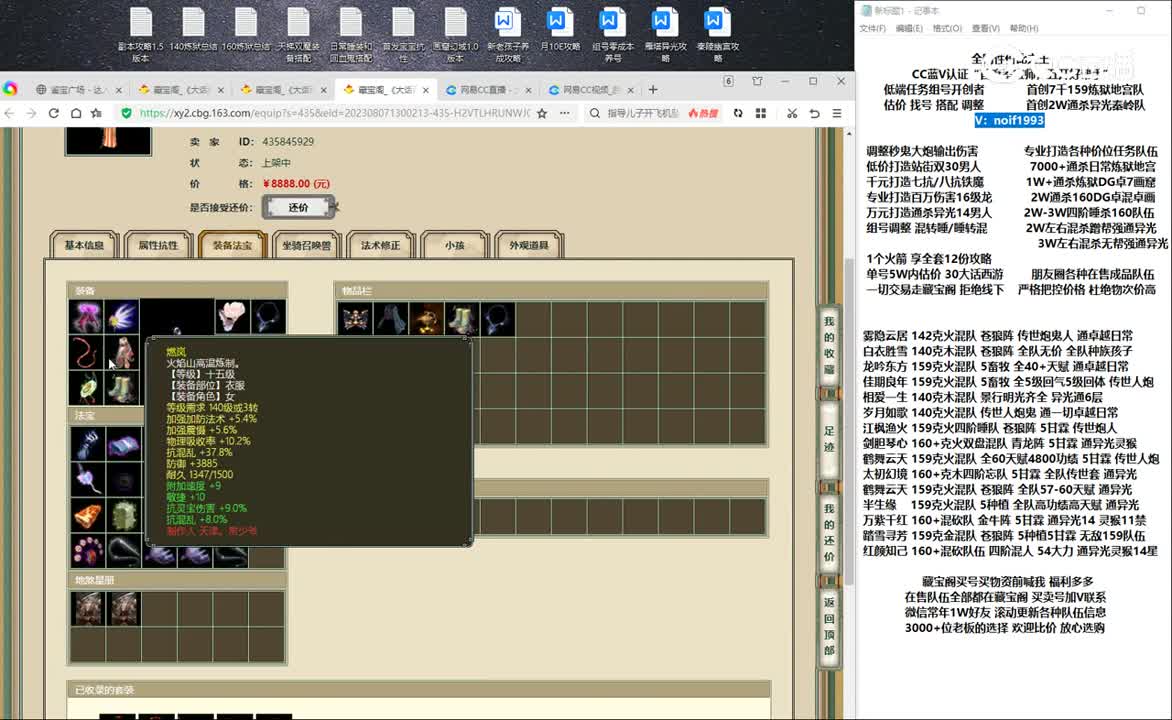This screenshot has width=1172, height=720.
Task: Open the browser hamburger menu
Action: [837, 113]
